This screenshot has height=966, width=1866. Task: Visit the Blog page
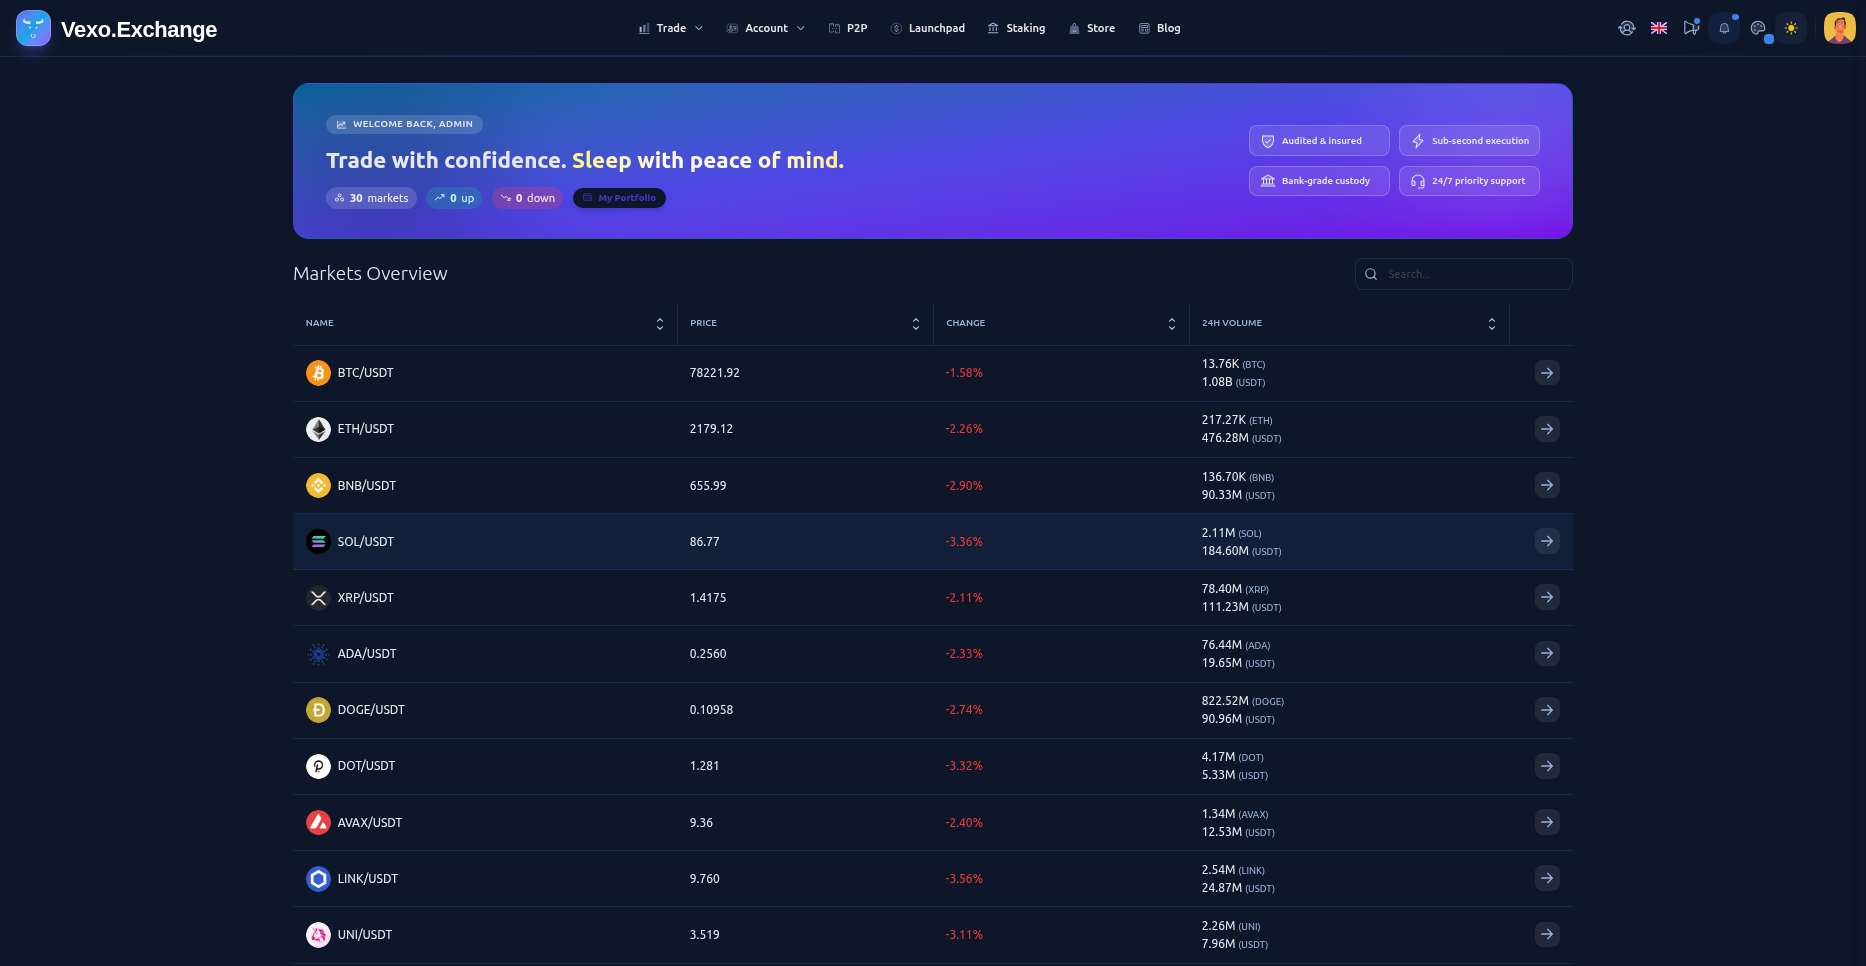tap(1160, 28)
